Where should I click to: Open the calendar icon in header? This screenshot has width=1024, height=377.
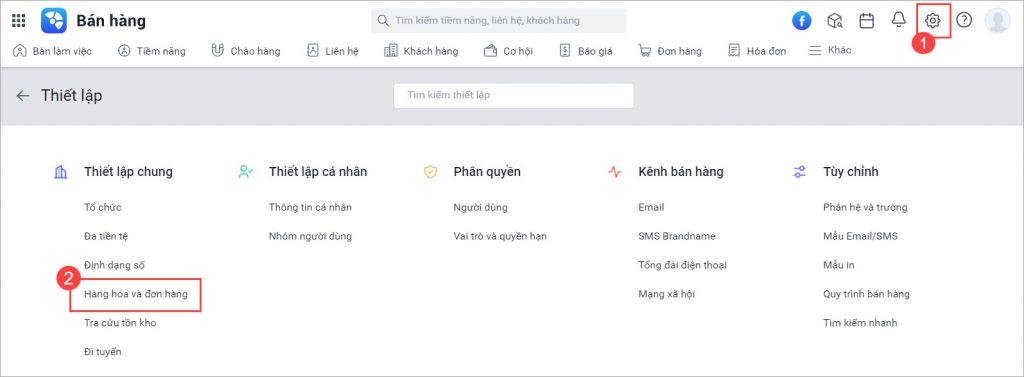[867, 21]
